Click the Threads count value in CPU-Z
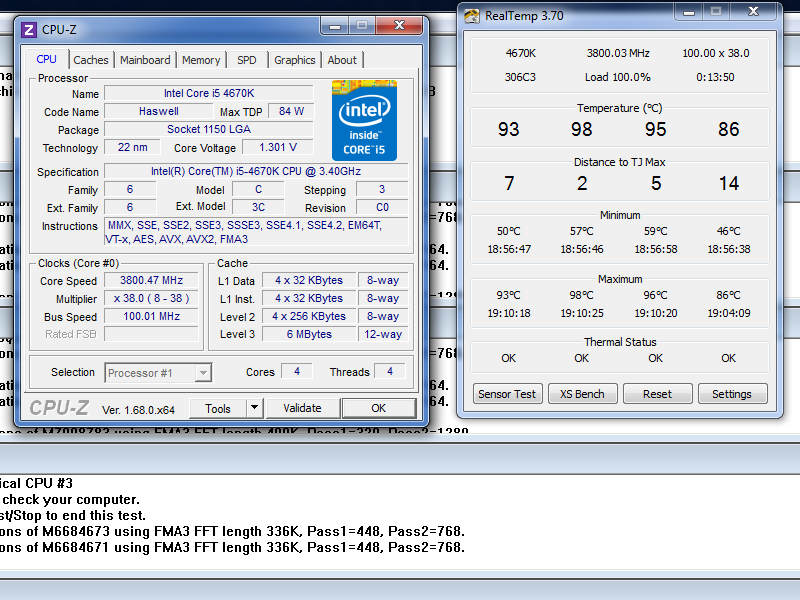Image resolution: width=800 pixels, height=600 pixels. [x=390, y=371]
